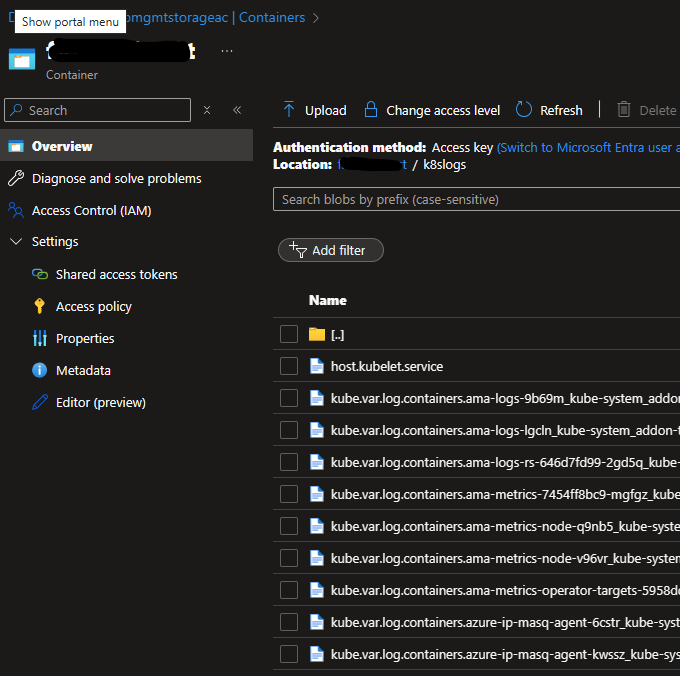This screenshot has width=680, height=676.
Task: Open Overview in the sidebar
Action: 126,146
